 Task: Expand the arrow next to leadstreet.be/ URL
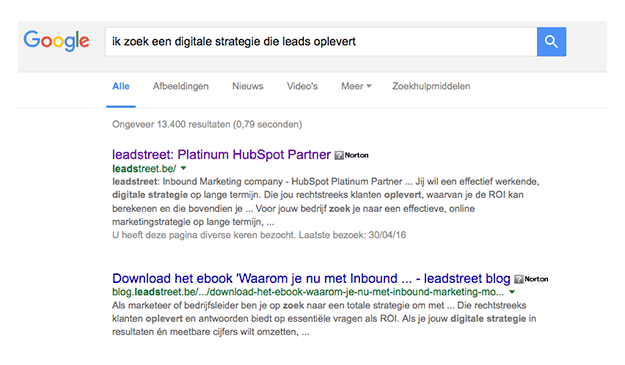coord(183,169)
